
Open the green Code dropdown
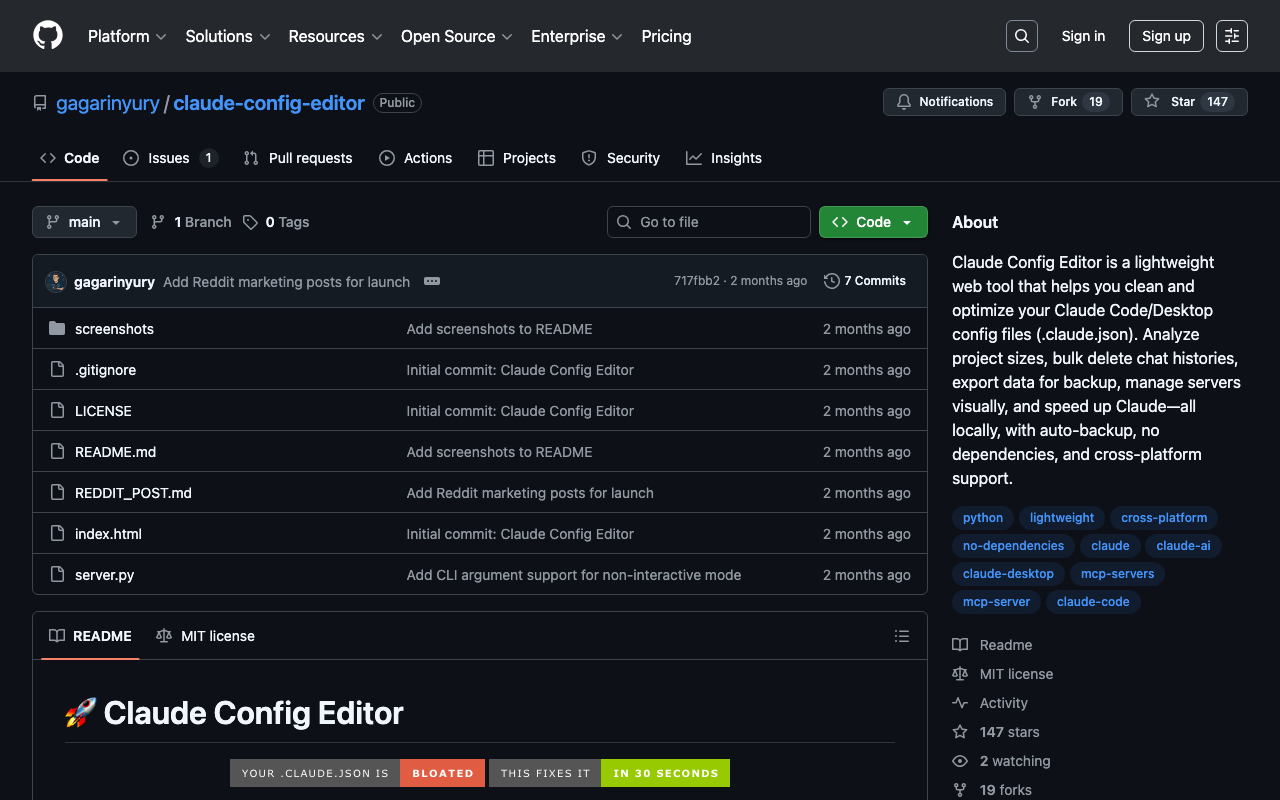pyautogui.click(x=872, y=222)
